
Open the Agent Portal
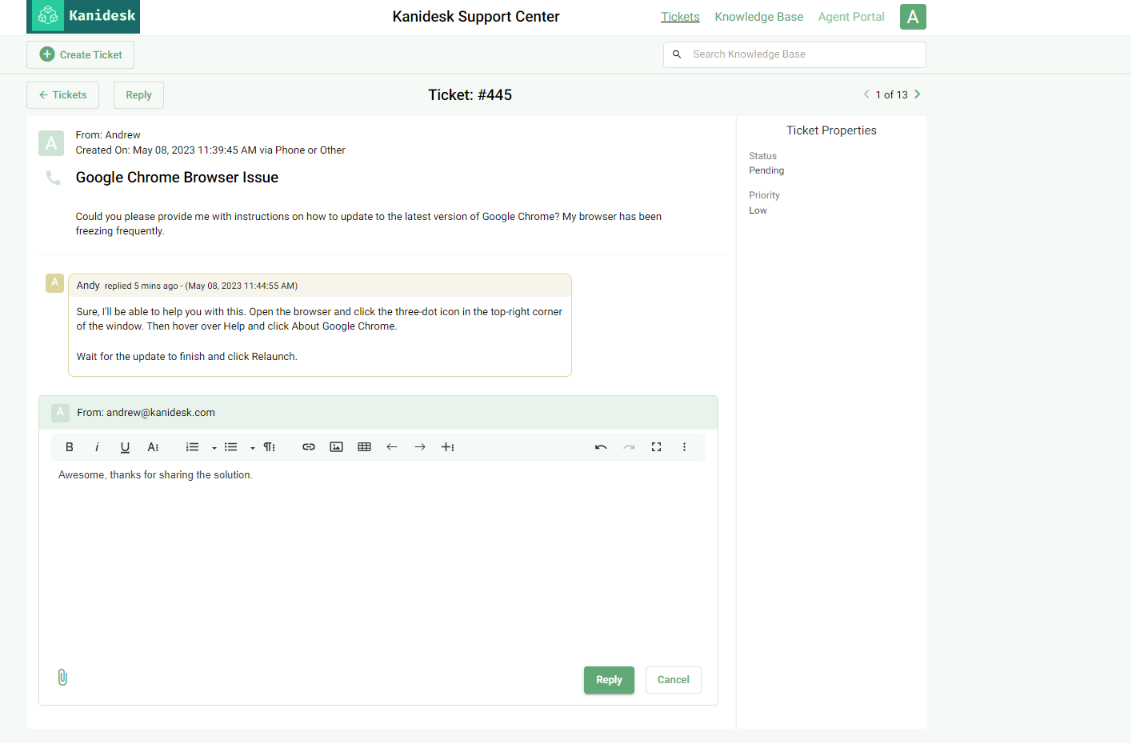(851, 16)
